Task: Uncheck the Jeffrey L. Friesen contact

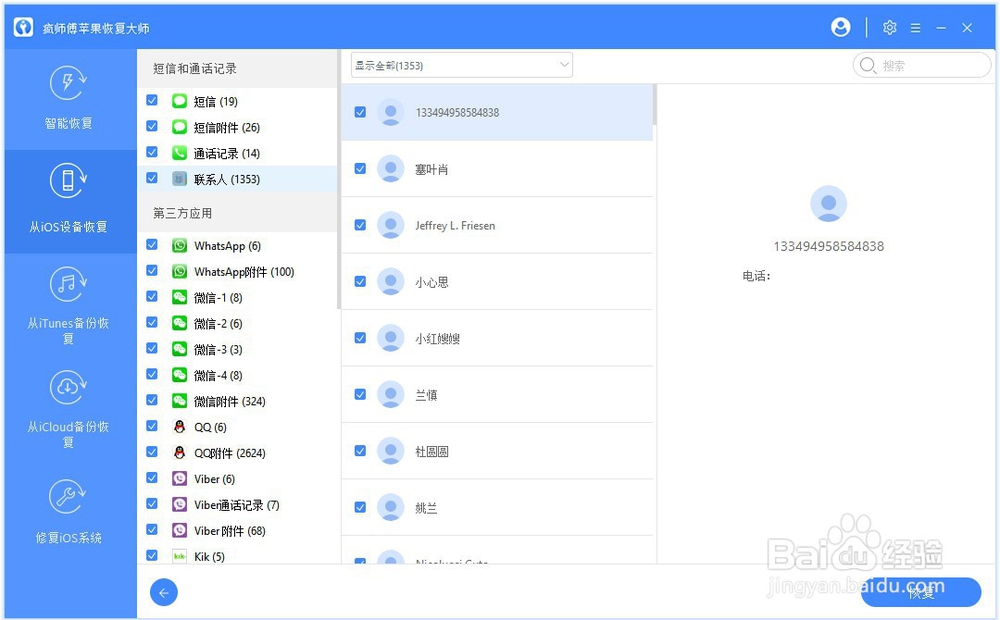Action: pyautogui.click(x=360, y=225)
